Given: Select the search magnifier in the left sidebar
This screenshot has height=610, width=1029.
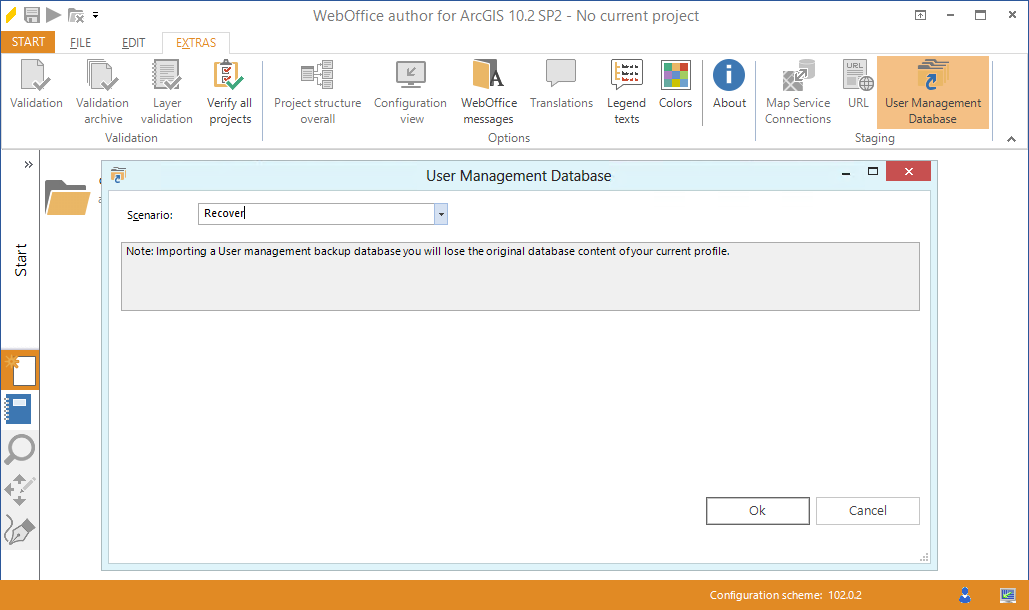Looking at the screenshot, I should (20, 450).
